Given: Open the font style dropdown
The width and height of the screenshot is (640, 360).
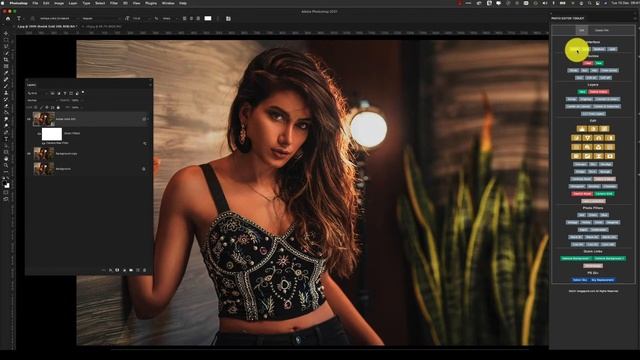Looking at the screenshot, I should point(102,18).
